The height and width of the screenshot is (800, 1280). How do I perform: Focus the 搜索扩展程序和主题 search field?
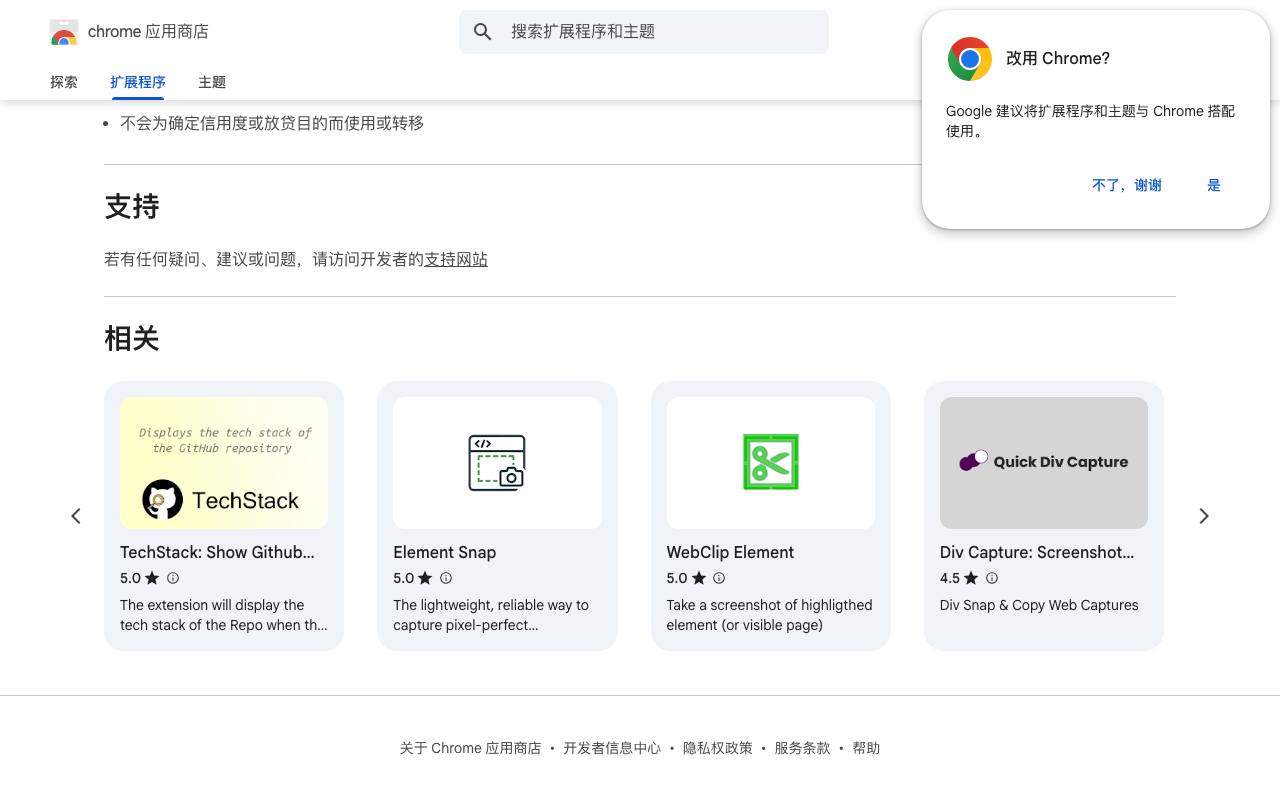pyautogui.click(x=644, y=32)
